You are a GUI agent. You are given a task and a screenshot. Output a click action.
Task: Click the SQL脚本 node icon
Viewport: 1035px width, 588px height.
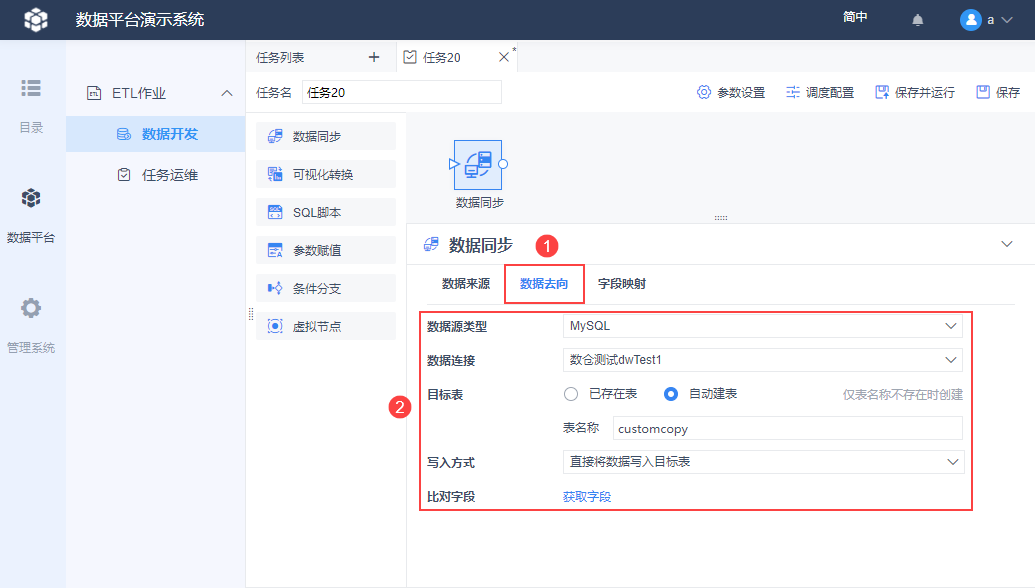pos(275,212)
